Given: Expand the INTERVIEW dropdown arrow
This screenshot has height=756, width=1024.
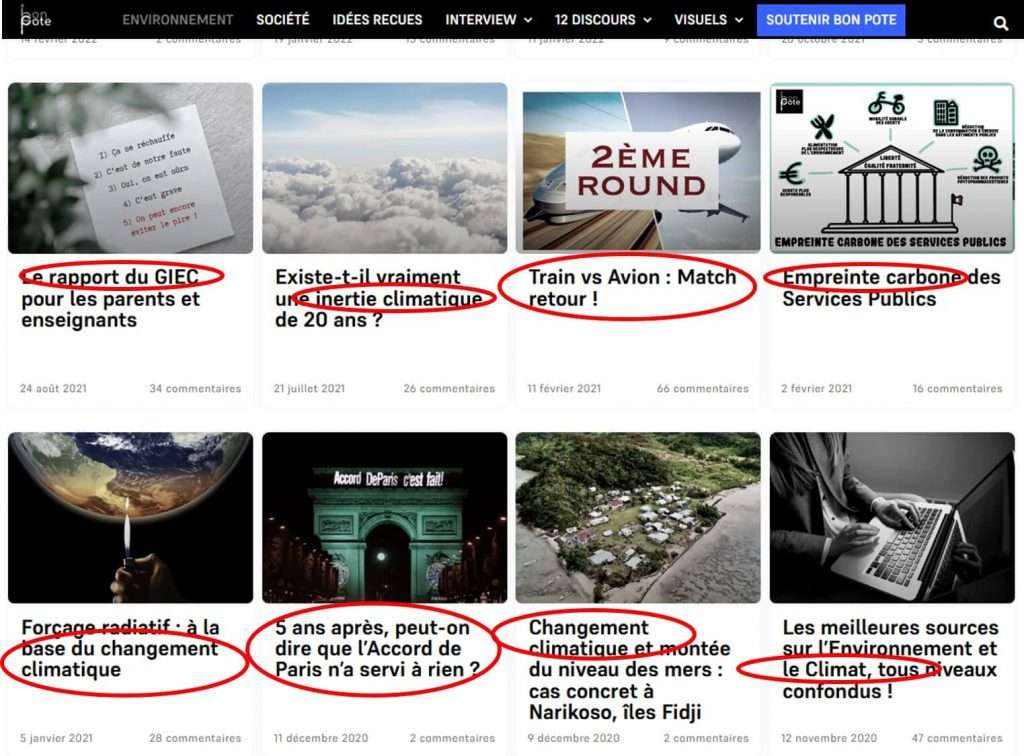Looking at the screenshot, I should coord(528,20).
